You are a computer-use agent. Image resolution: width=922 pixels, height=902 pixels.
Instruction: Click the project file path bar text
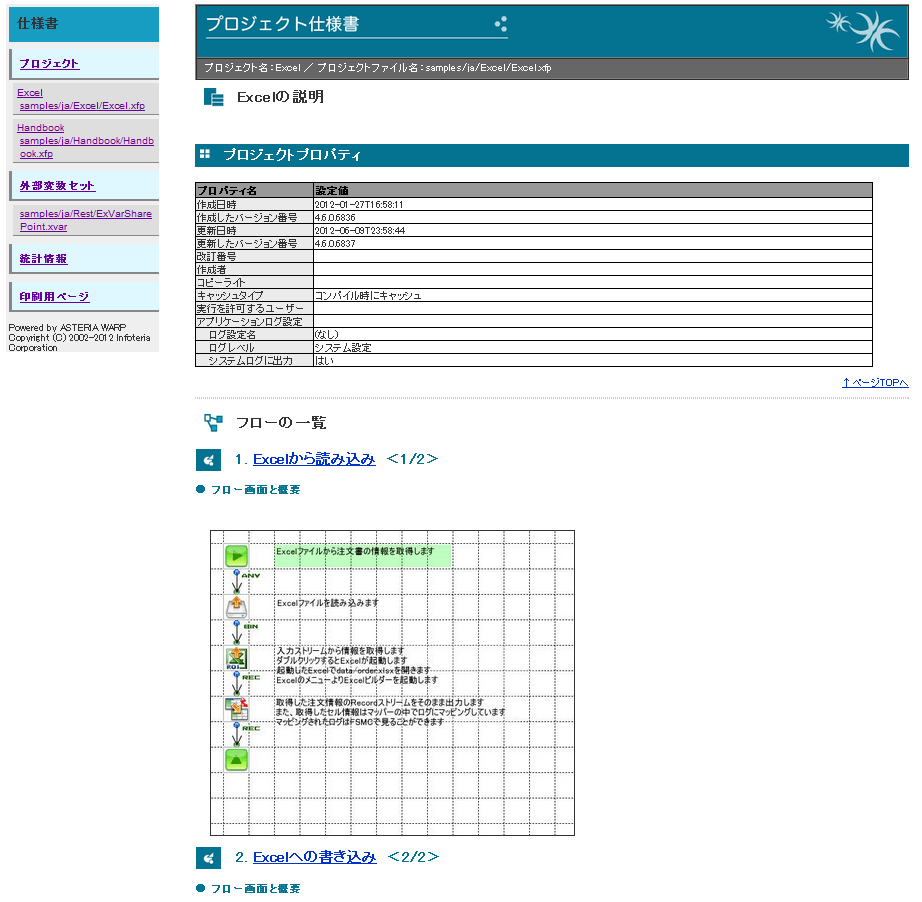click(x=378, y=68)
